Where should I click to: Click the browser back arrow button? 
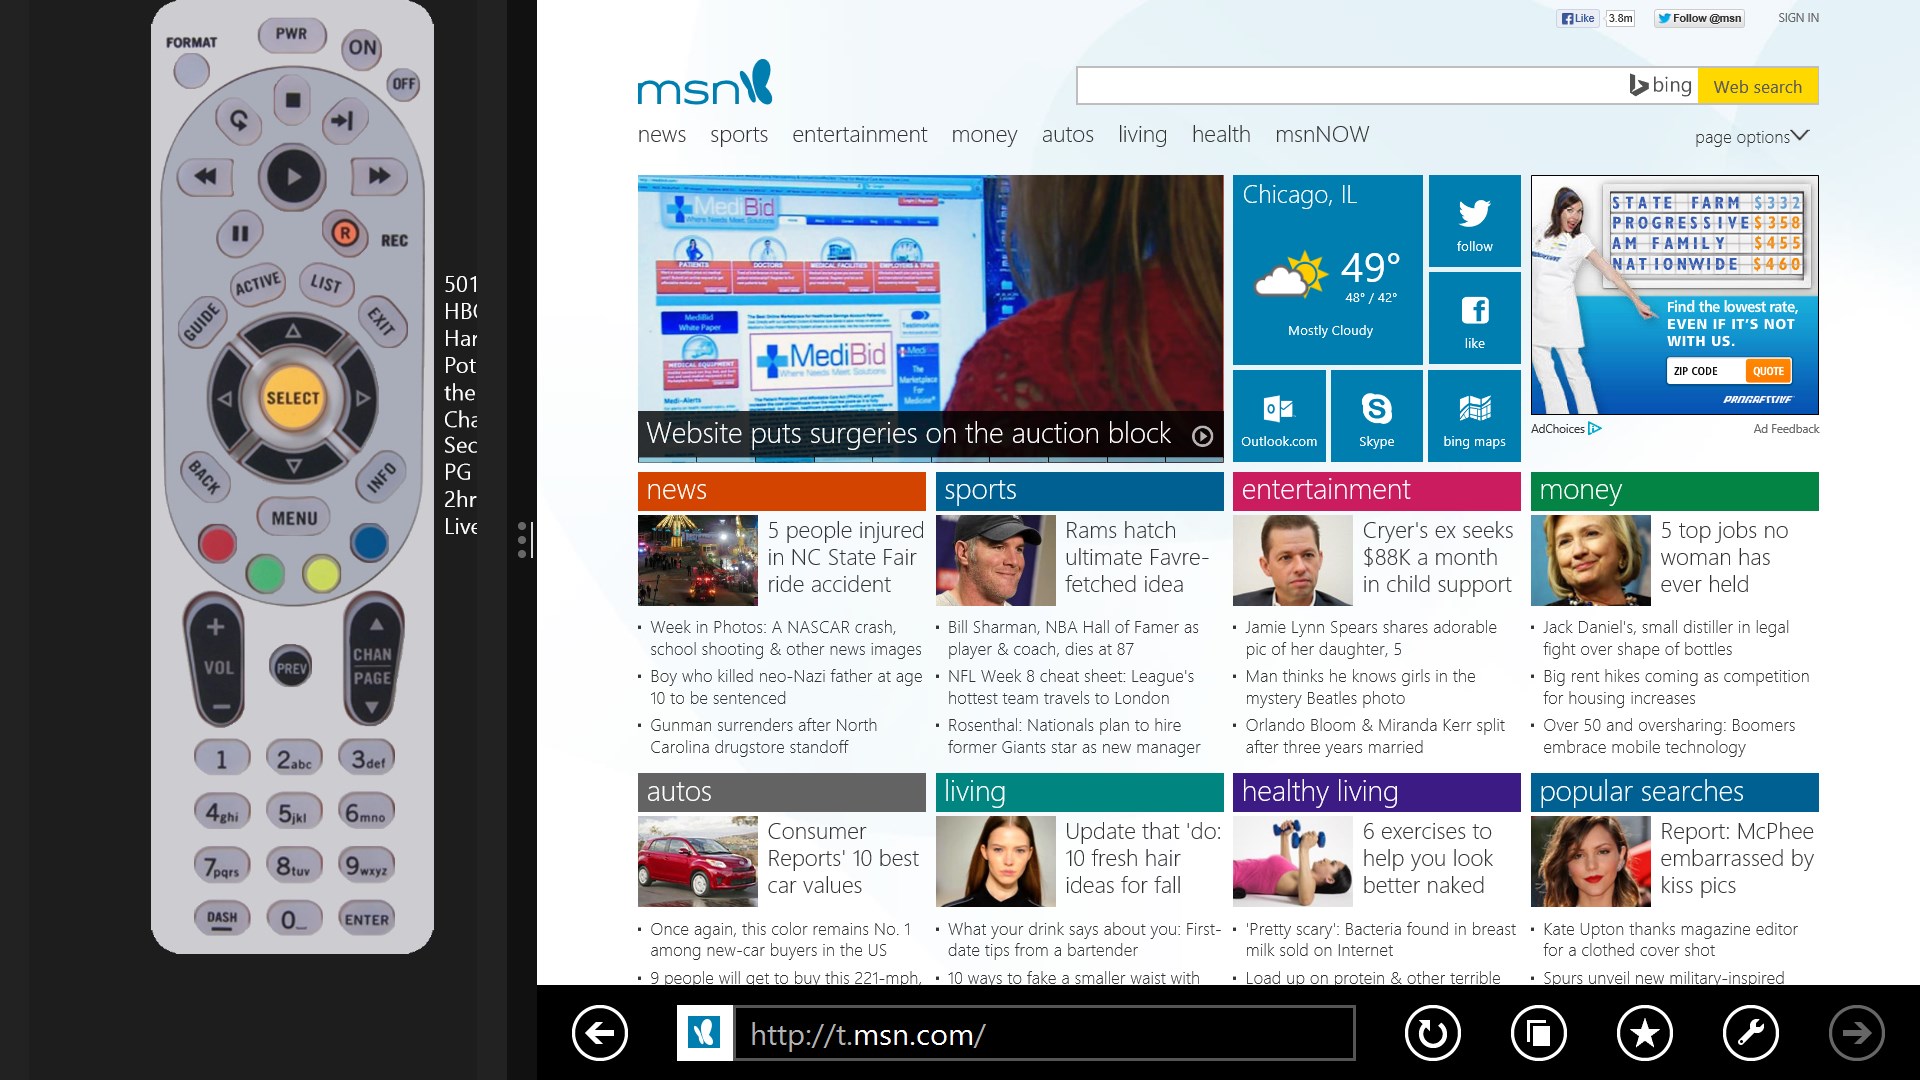click(x=600, y=1033)
